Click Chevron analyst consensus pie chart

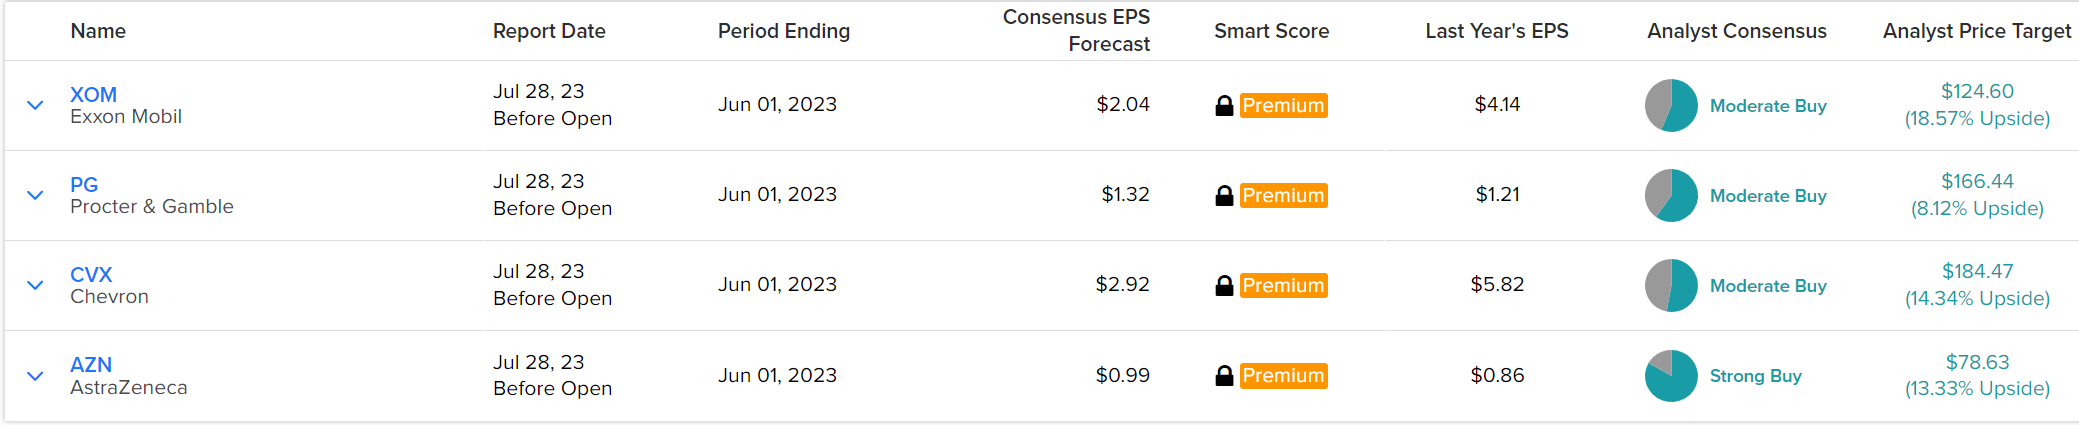[1671, 285]
